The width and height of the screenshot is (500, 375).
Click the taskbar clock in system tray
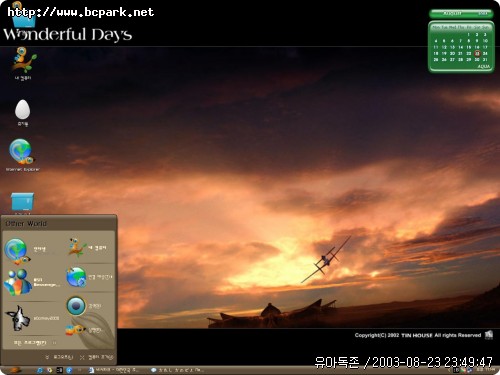click(485, 370)
